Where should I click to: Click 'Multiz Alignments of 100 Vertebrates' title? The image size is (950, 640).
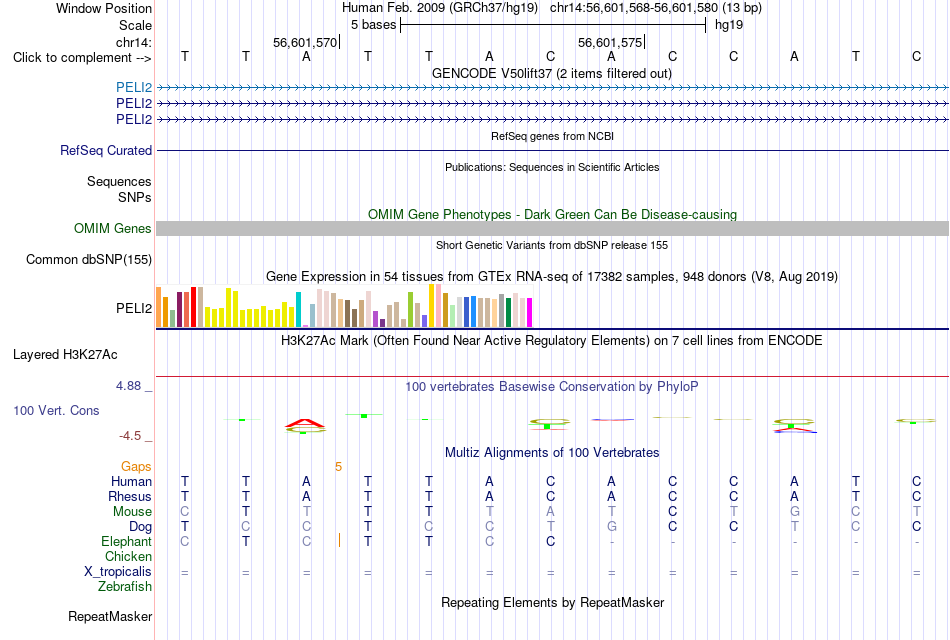[x=552, y=453]
